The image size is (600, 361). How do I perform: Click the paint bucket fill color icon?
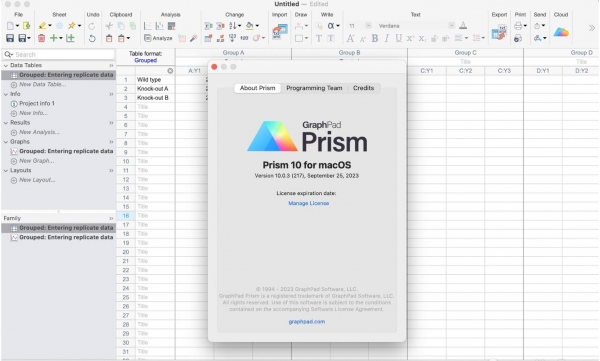pyautogui.click(x=249, y=26)
